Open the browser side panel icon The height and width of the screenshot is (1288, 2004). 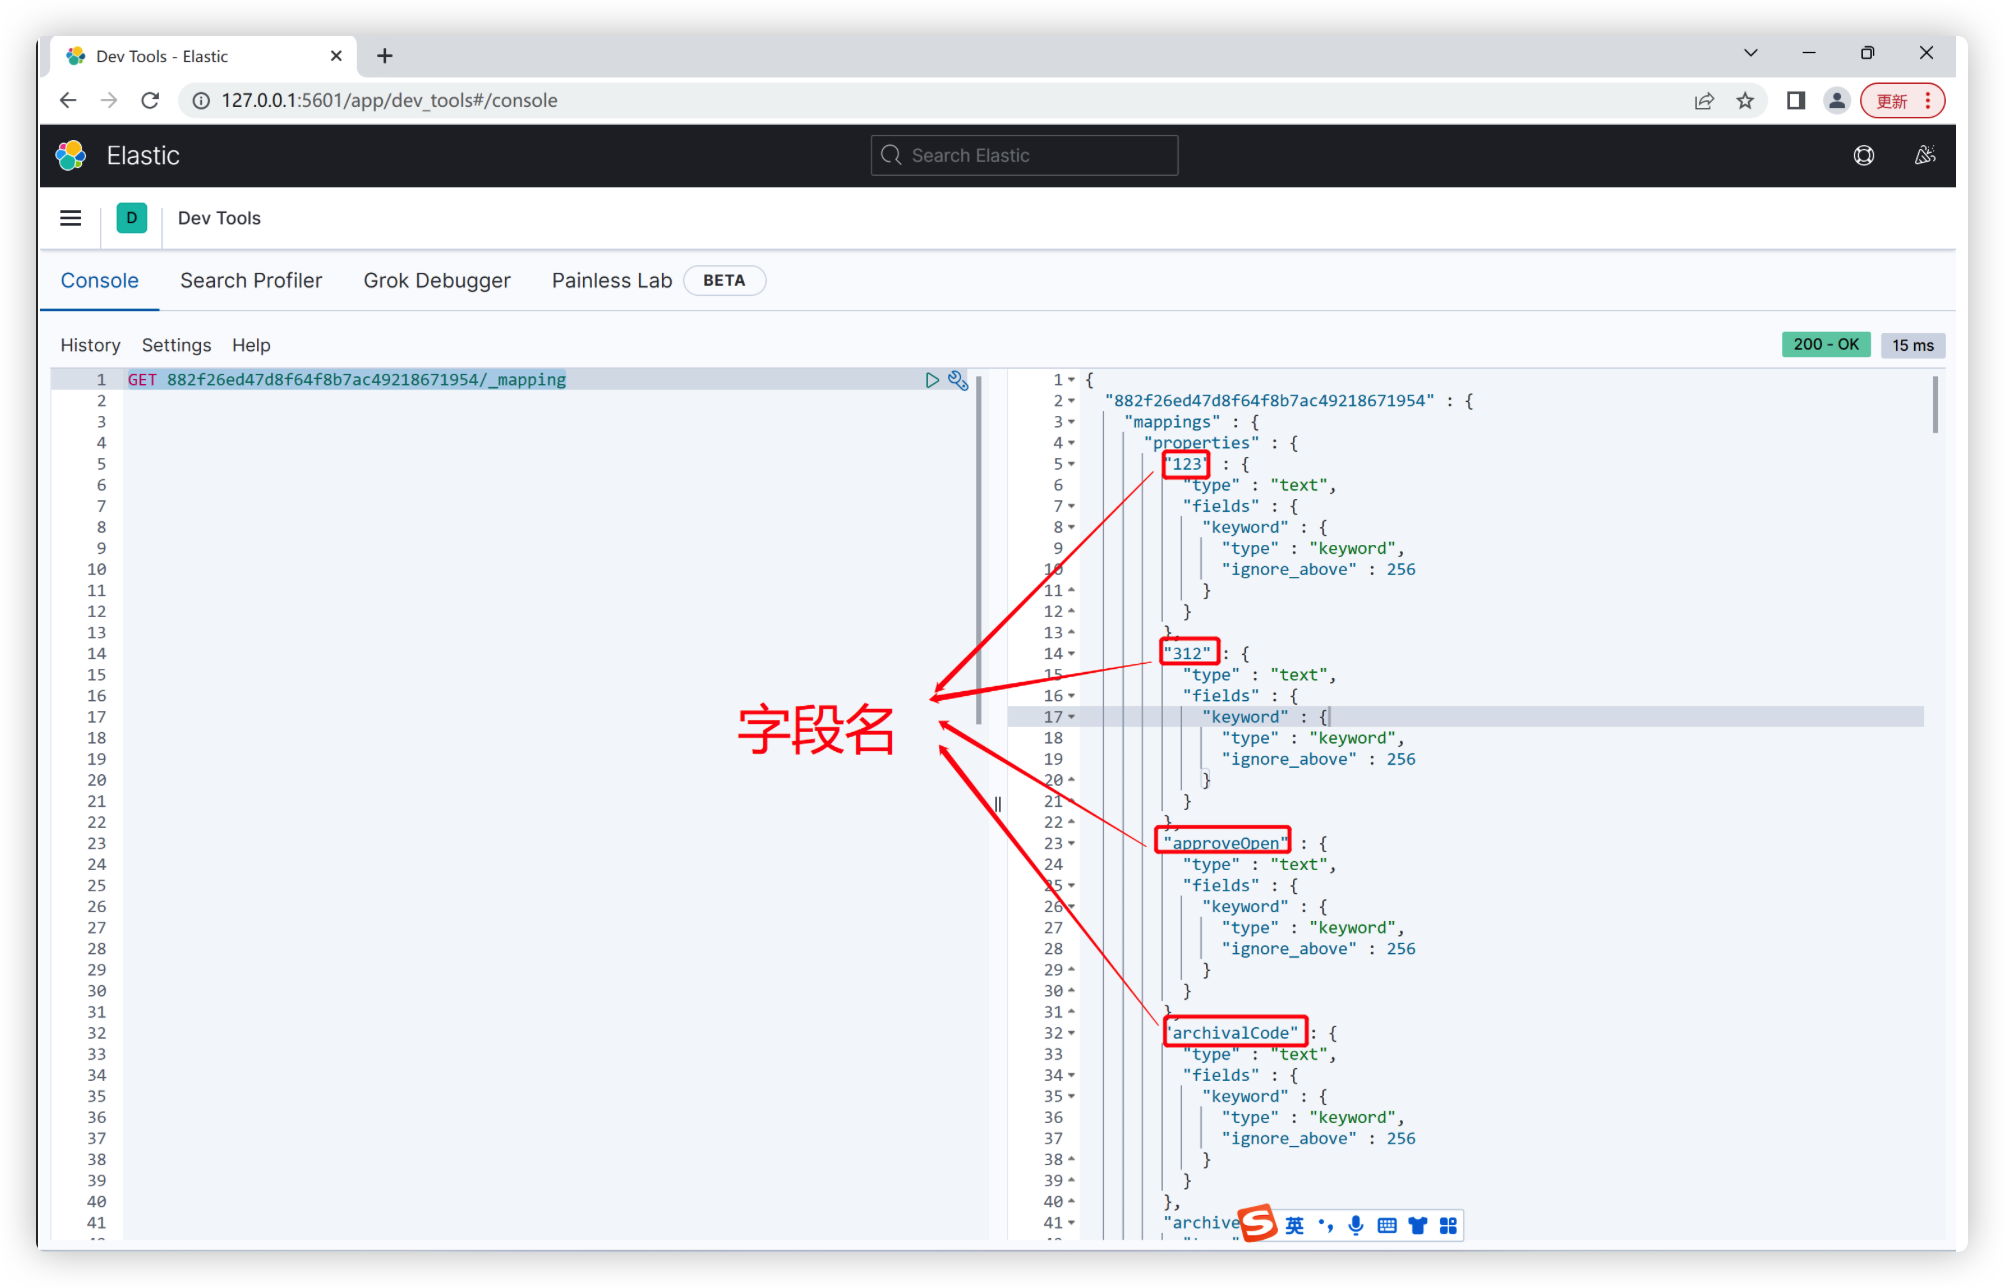pos(1796,100)
